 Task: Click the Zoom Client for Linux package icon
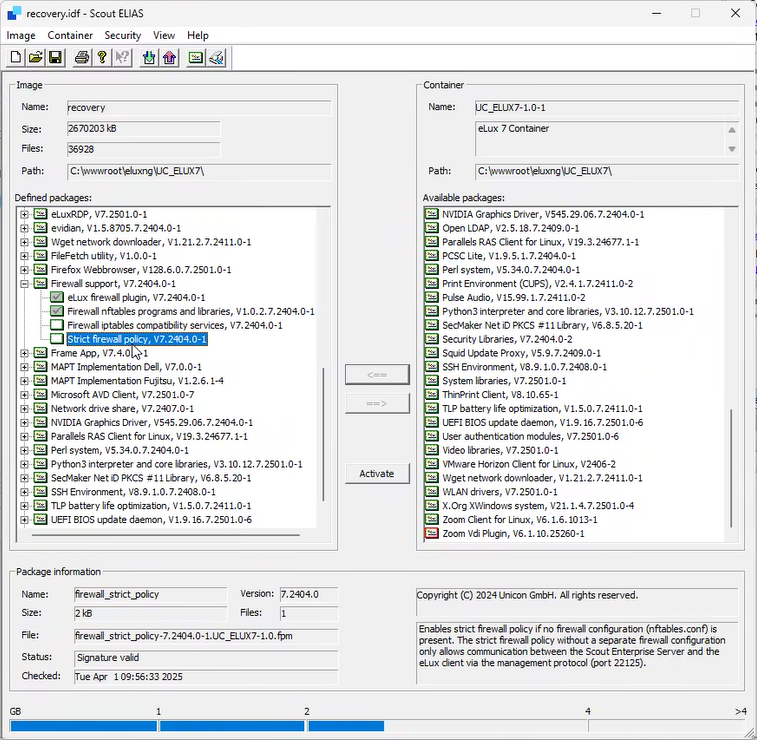[x=431, y=519]
